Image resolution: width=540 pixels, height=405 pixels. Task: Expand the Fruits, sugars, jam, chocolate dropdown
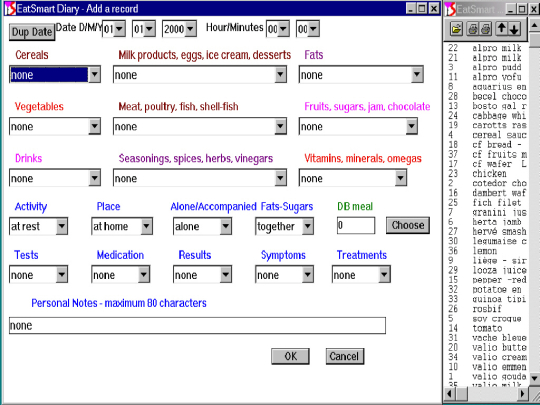click(411, 126)
